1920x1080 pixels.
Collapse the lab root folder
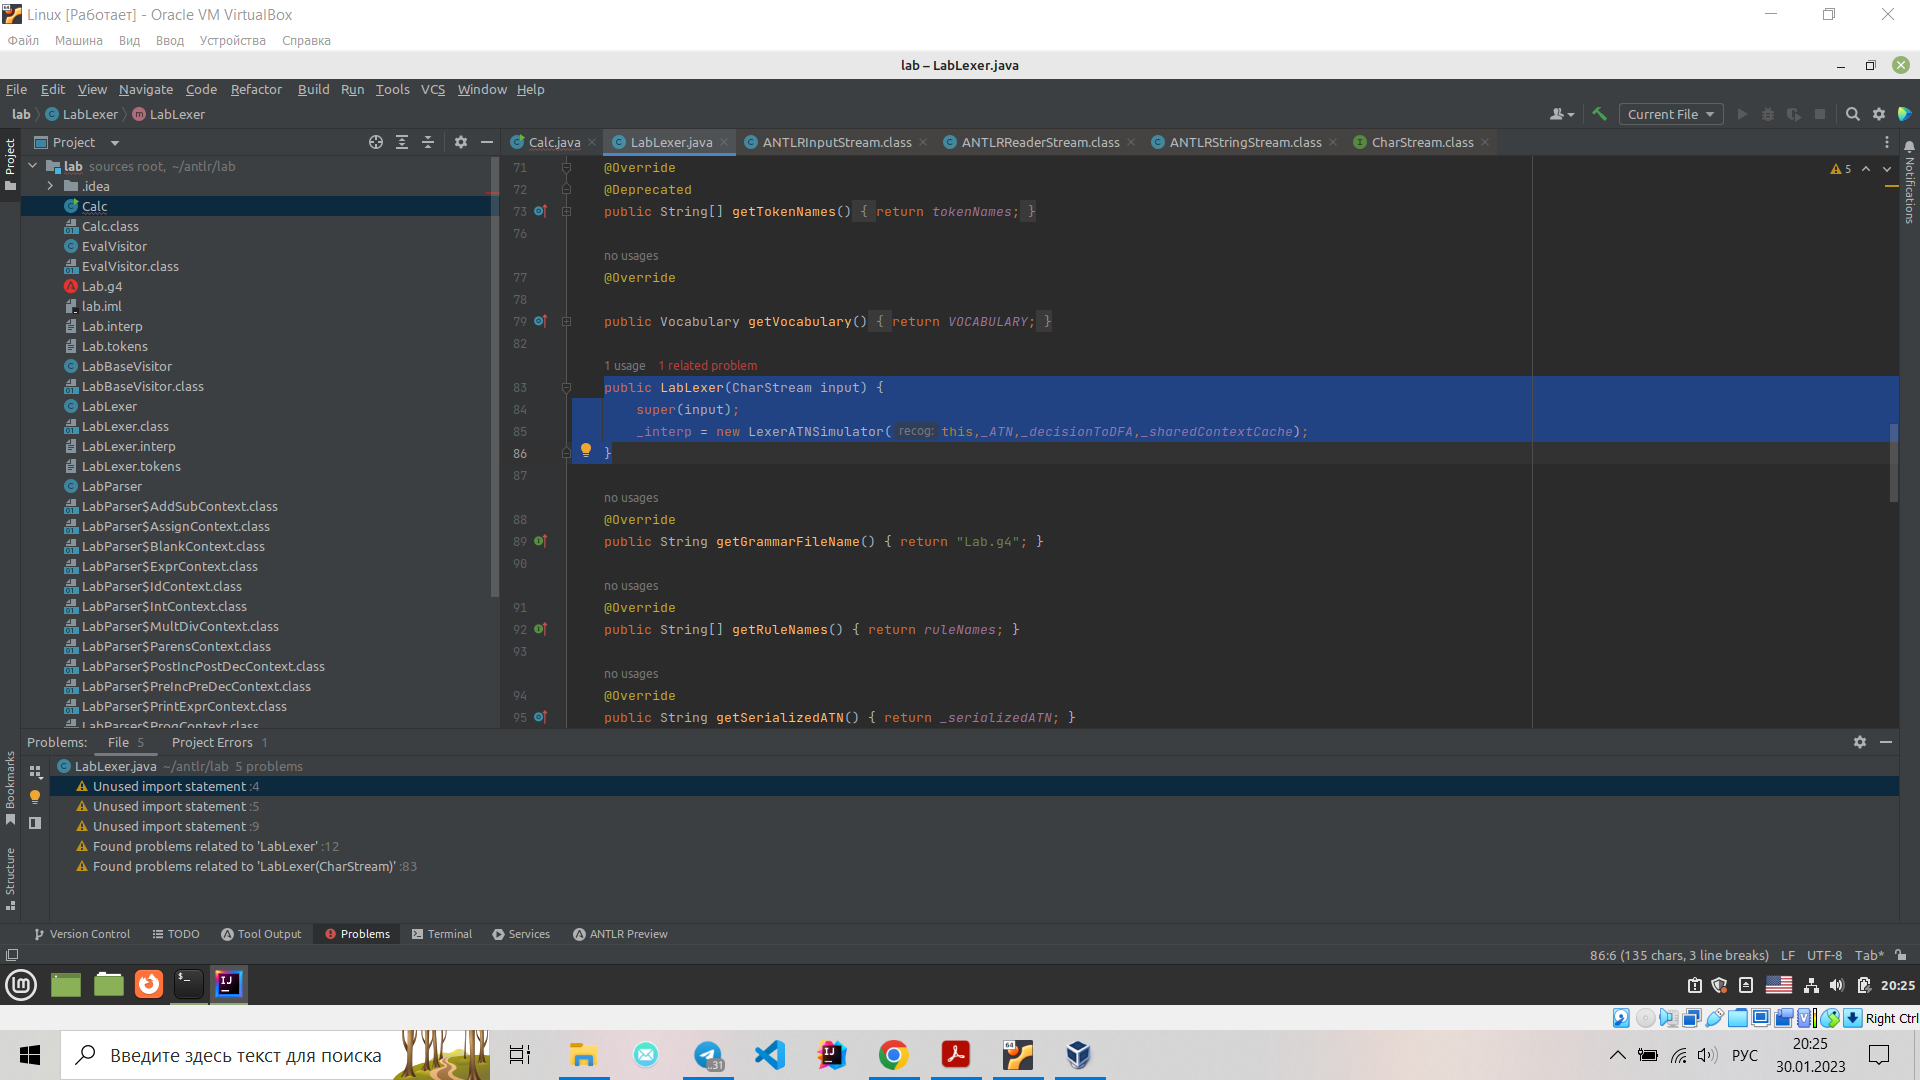click(33, 166)
